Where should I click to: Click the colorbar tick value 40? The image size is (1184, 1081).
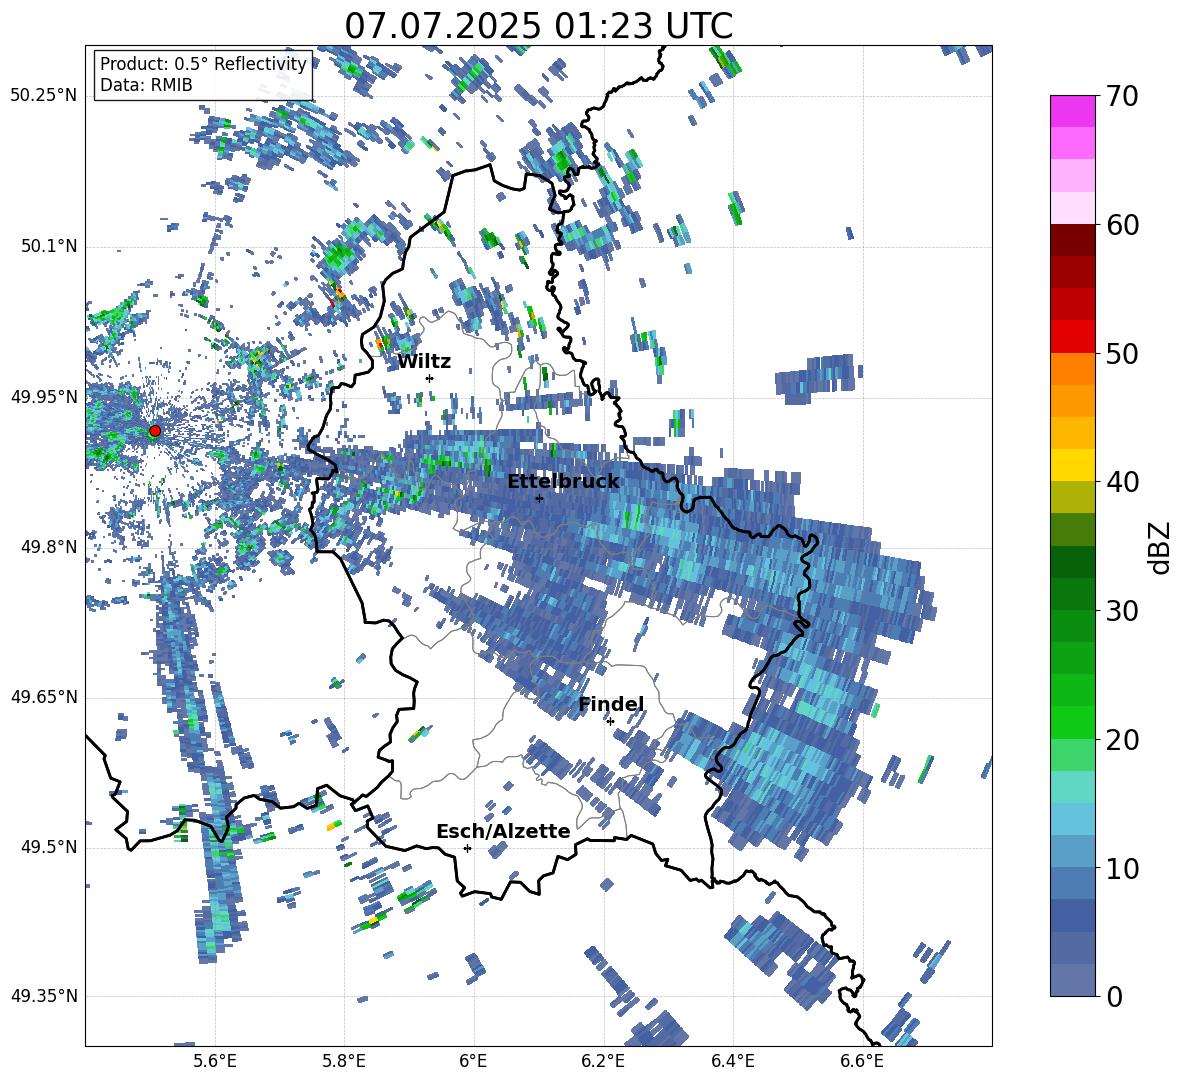1121,482
